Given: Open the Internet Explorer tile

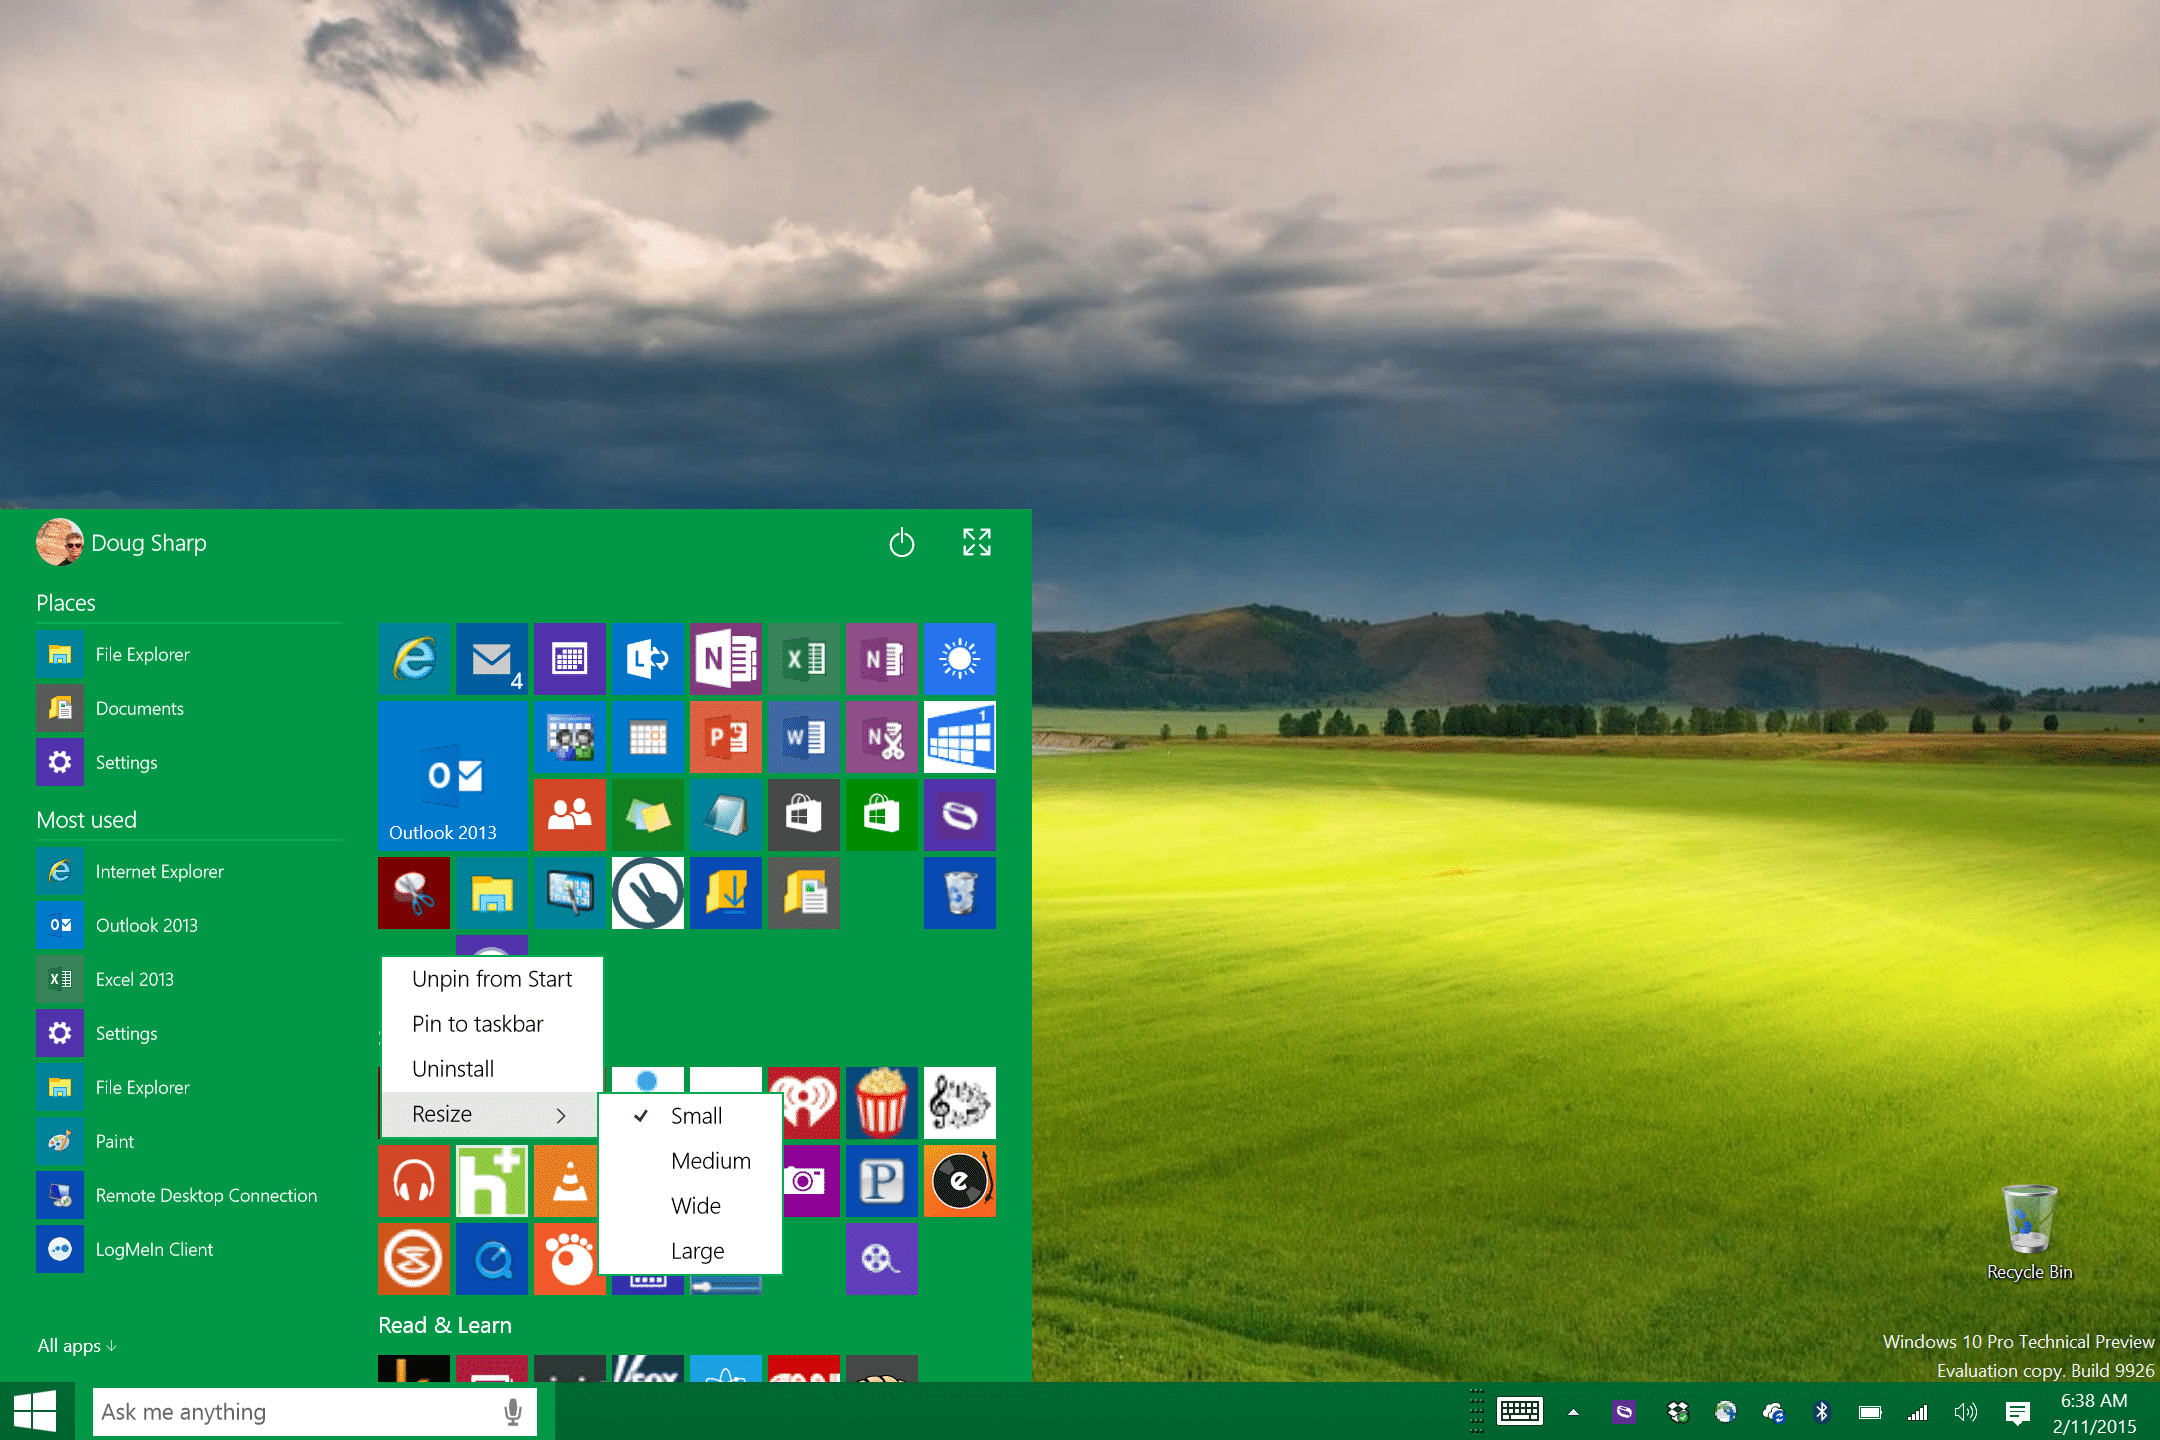Looking at the screenshot, I should [413, 659].
